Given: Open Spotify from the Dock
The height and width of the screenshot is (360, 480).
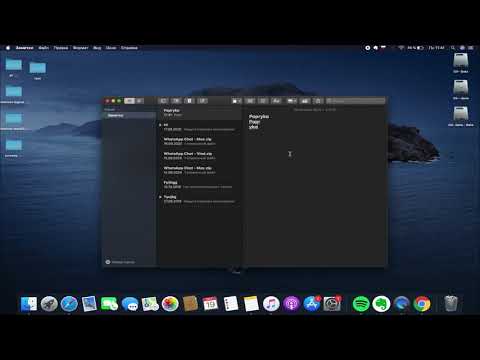Looking at the screenshot, I should coord(361,304).
